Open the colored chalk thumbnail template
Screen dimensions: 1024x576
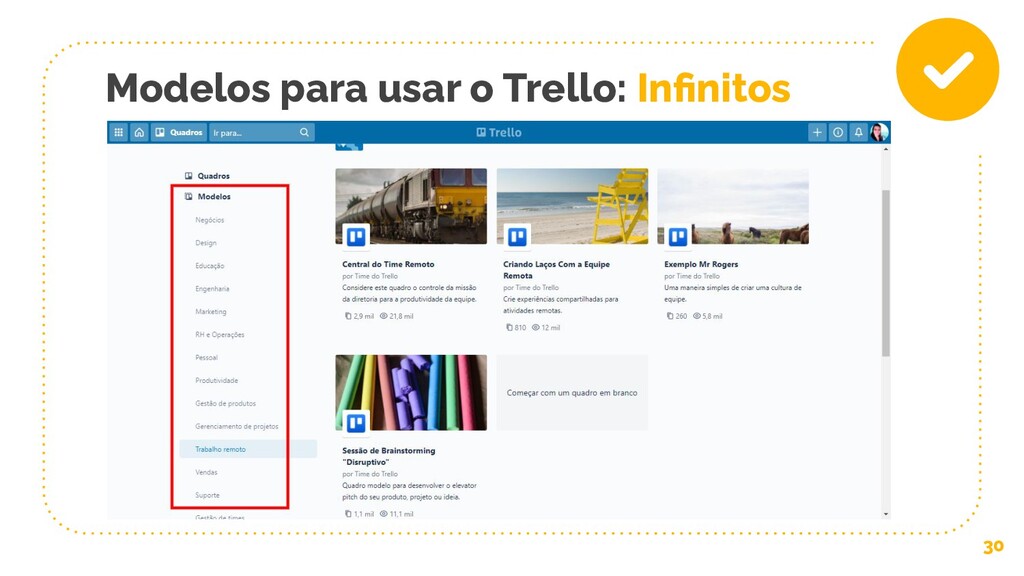click(411, 392)
